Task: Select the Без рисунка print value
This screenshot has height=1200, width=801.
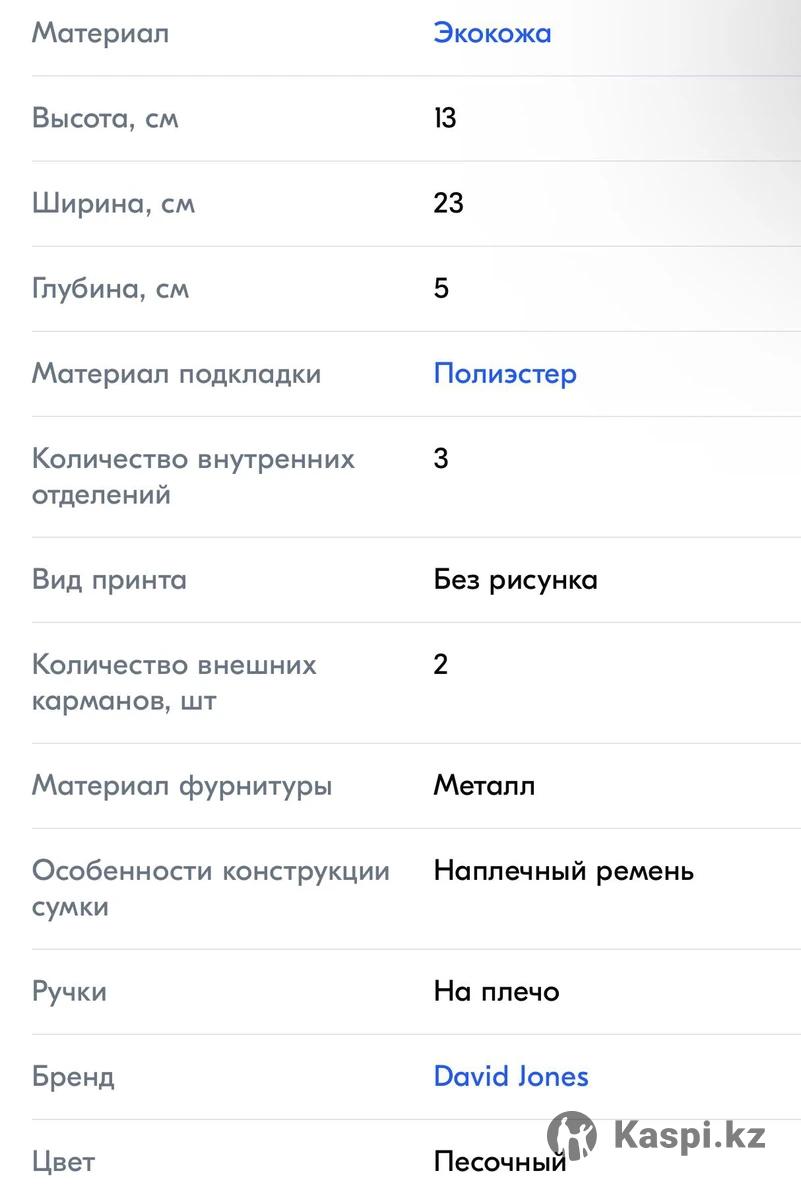Action: pyautogui.click(x=515, y=580)
